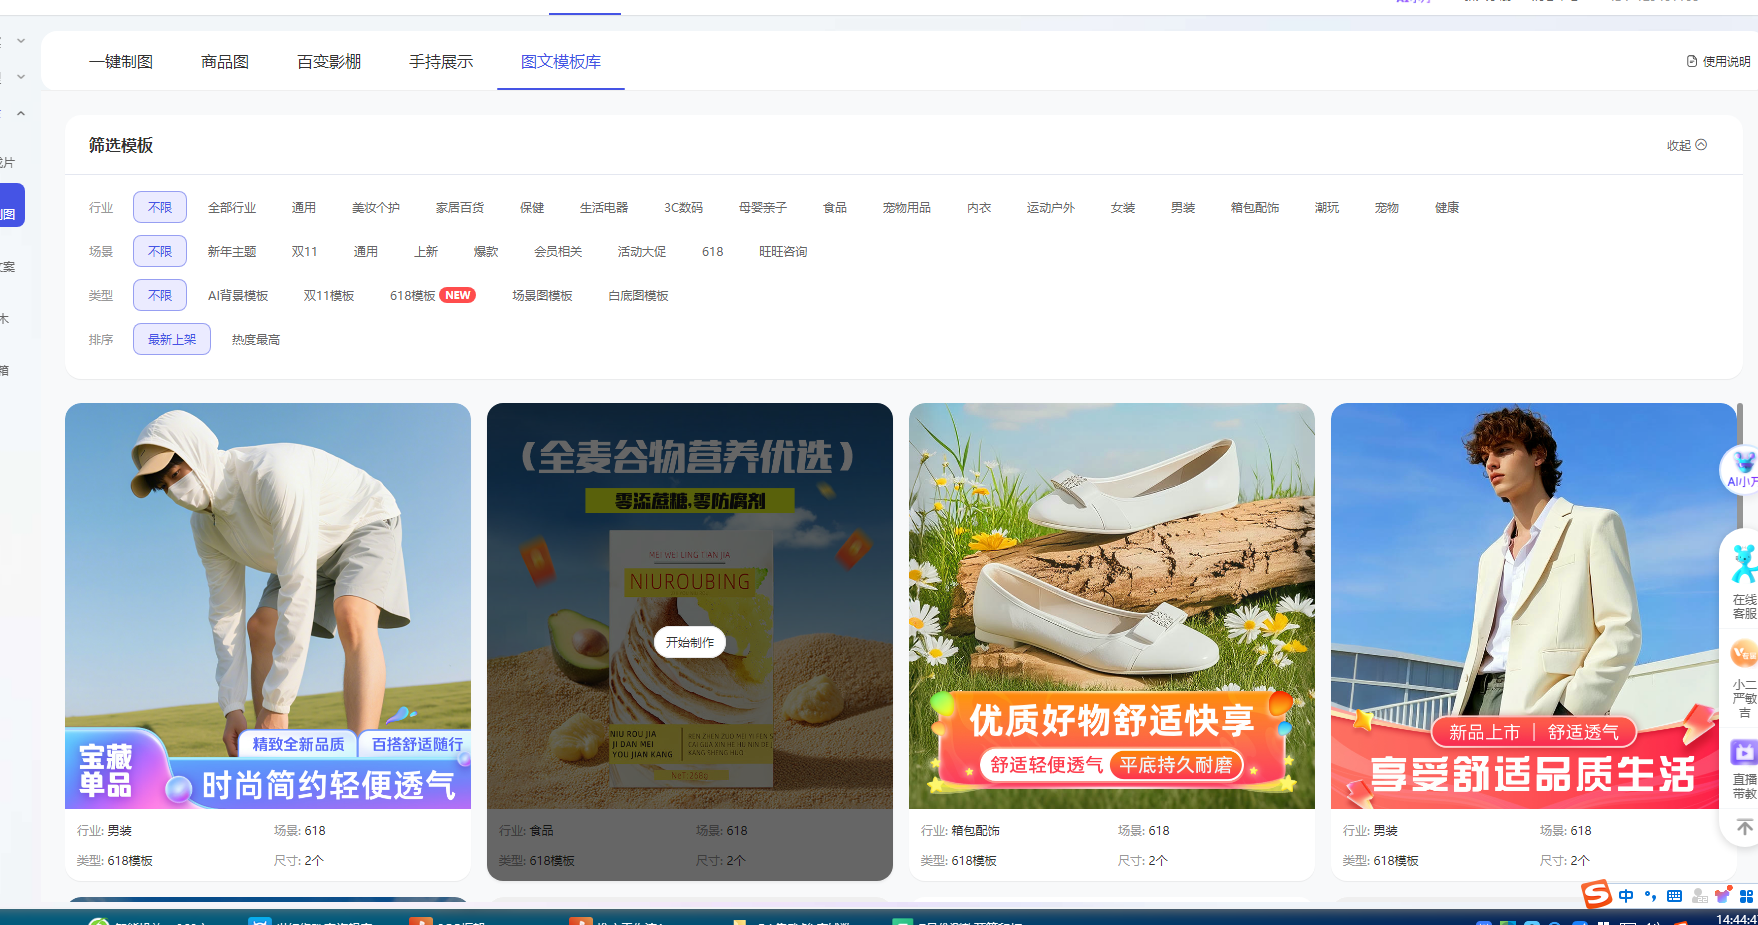Expand the first collapsed sidebar section
The width and height of the screenshot is (1758, 925).
(21, 41)
